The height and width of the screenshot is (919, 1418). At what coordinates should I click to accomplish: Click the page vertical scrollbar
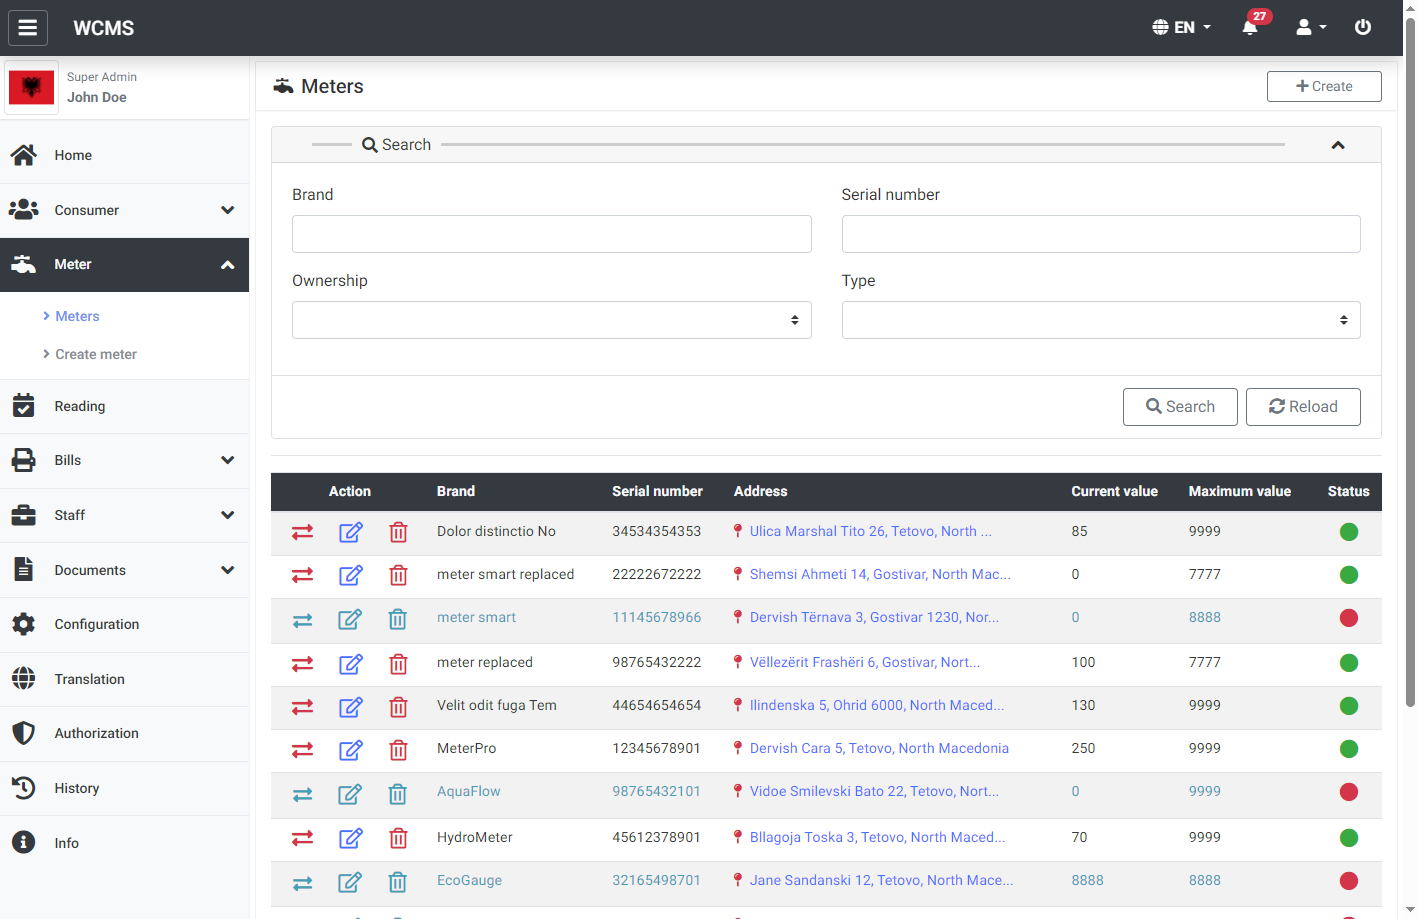1410,360
